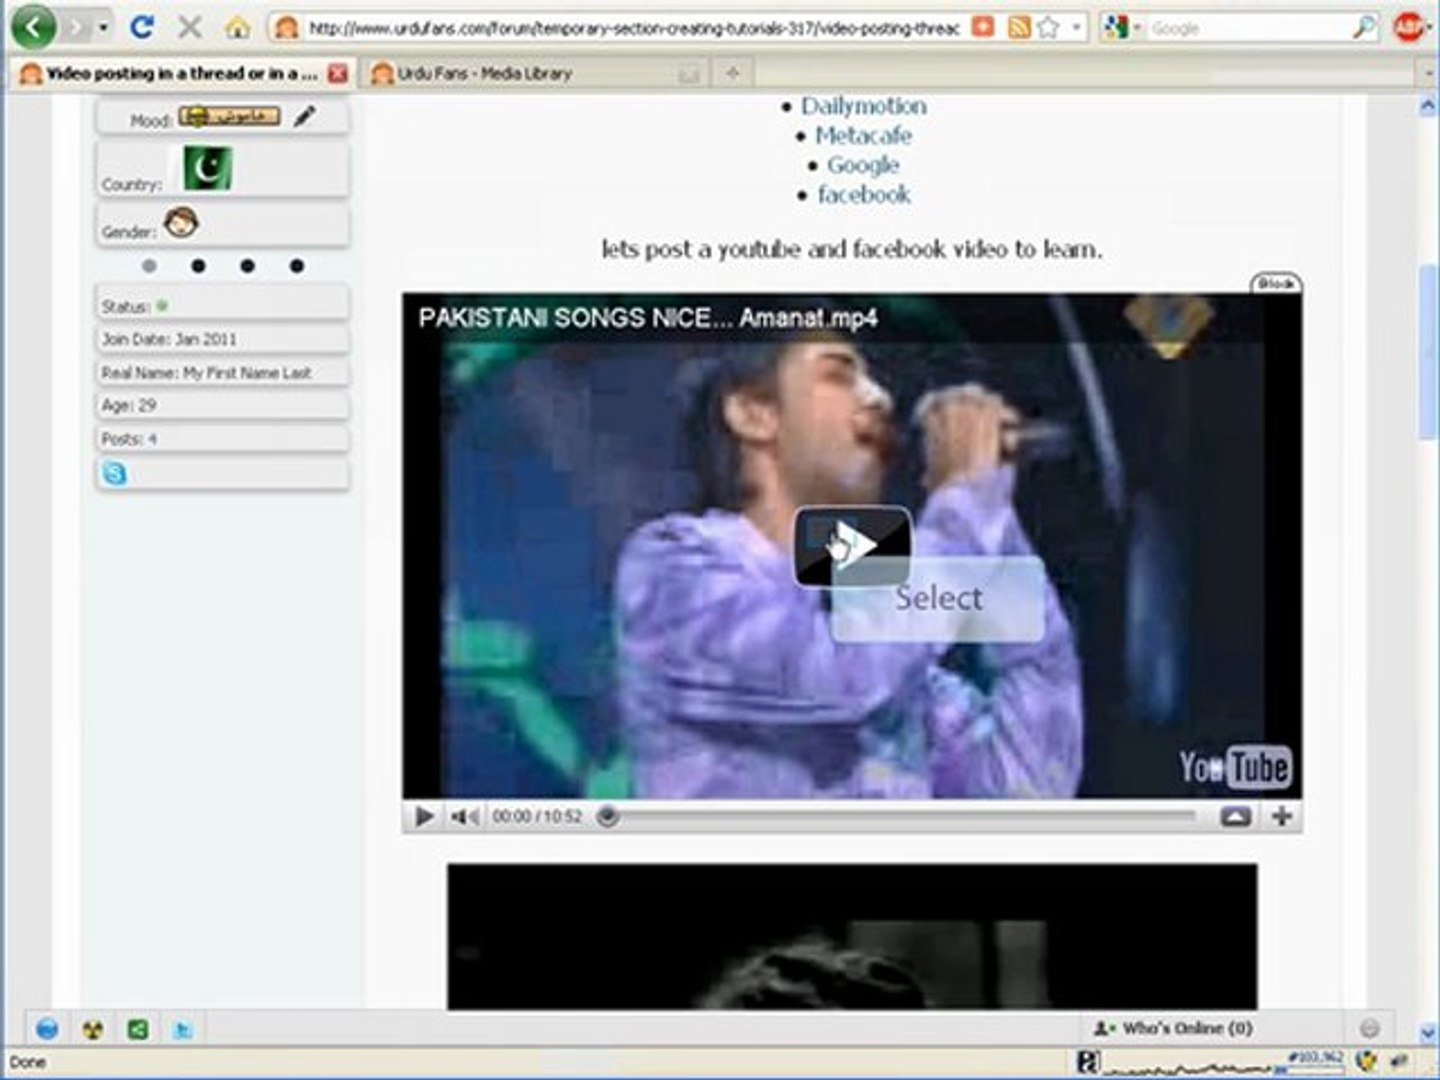Click the urdufans.com URL address field
This screenshot has width=1440, height=1080.
pos(634,29)
